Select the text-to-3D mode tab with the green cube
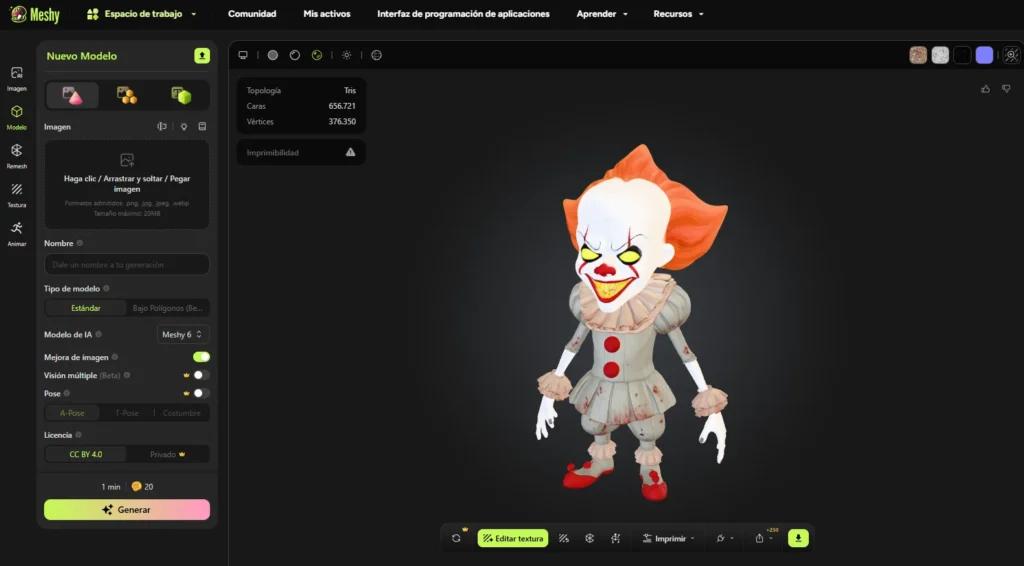The height and width of the screenshot is (566, 1024). pyautogui.click(x=181, y=95)
